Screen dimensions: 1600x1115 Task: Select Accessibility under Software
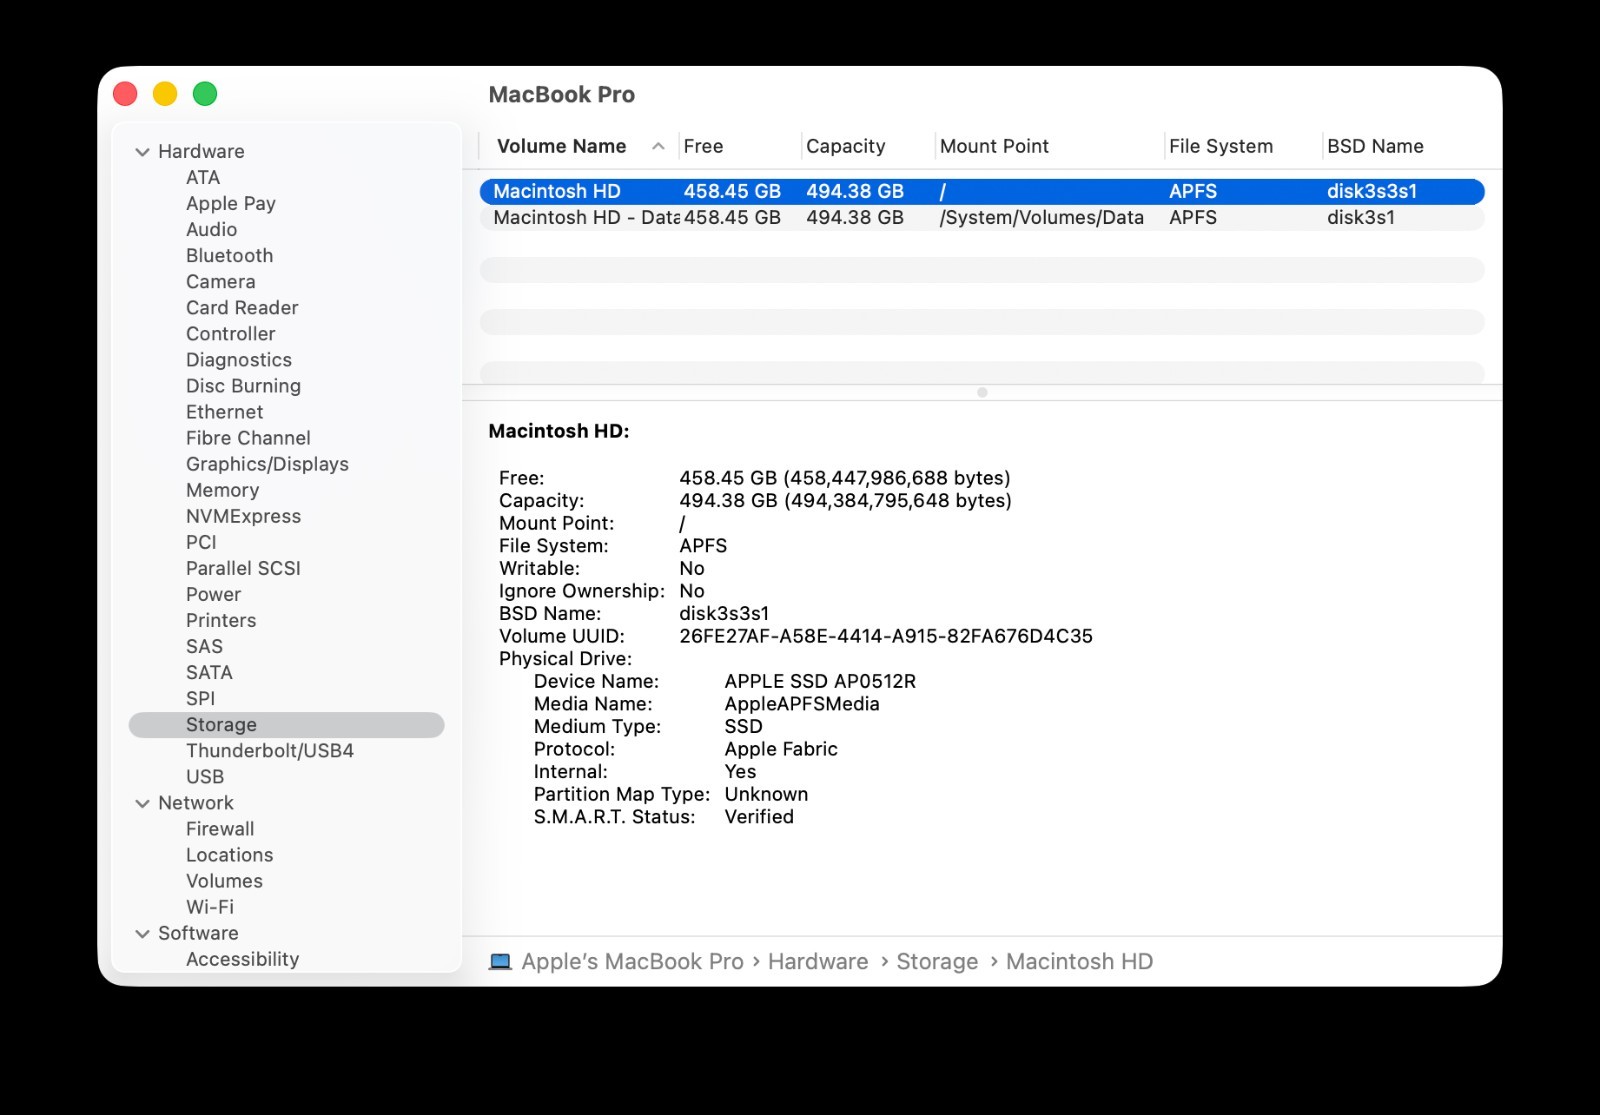pyautogui.click(x=242, y=958)
